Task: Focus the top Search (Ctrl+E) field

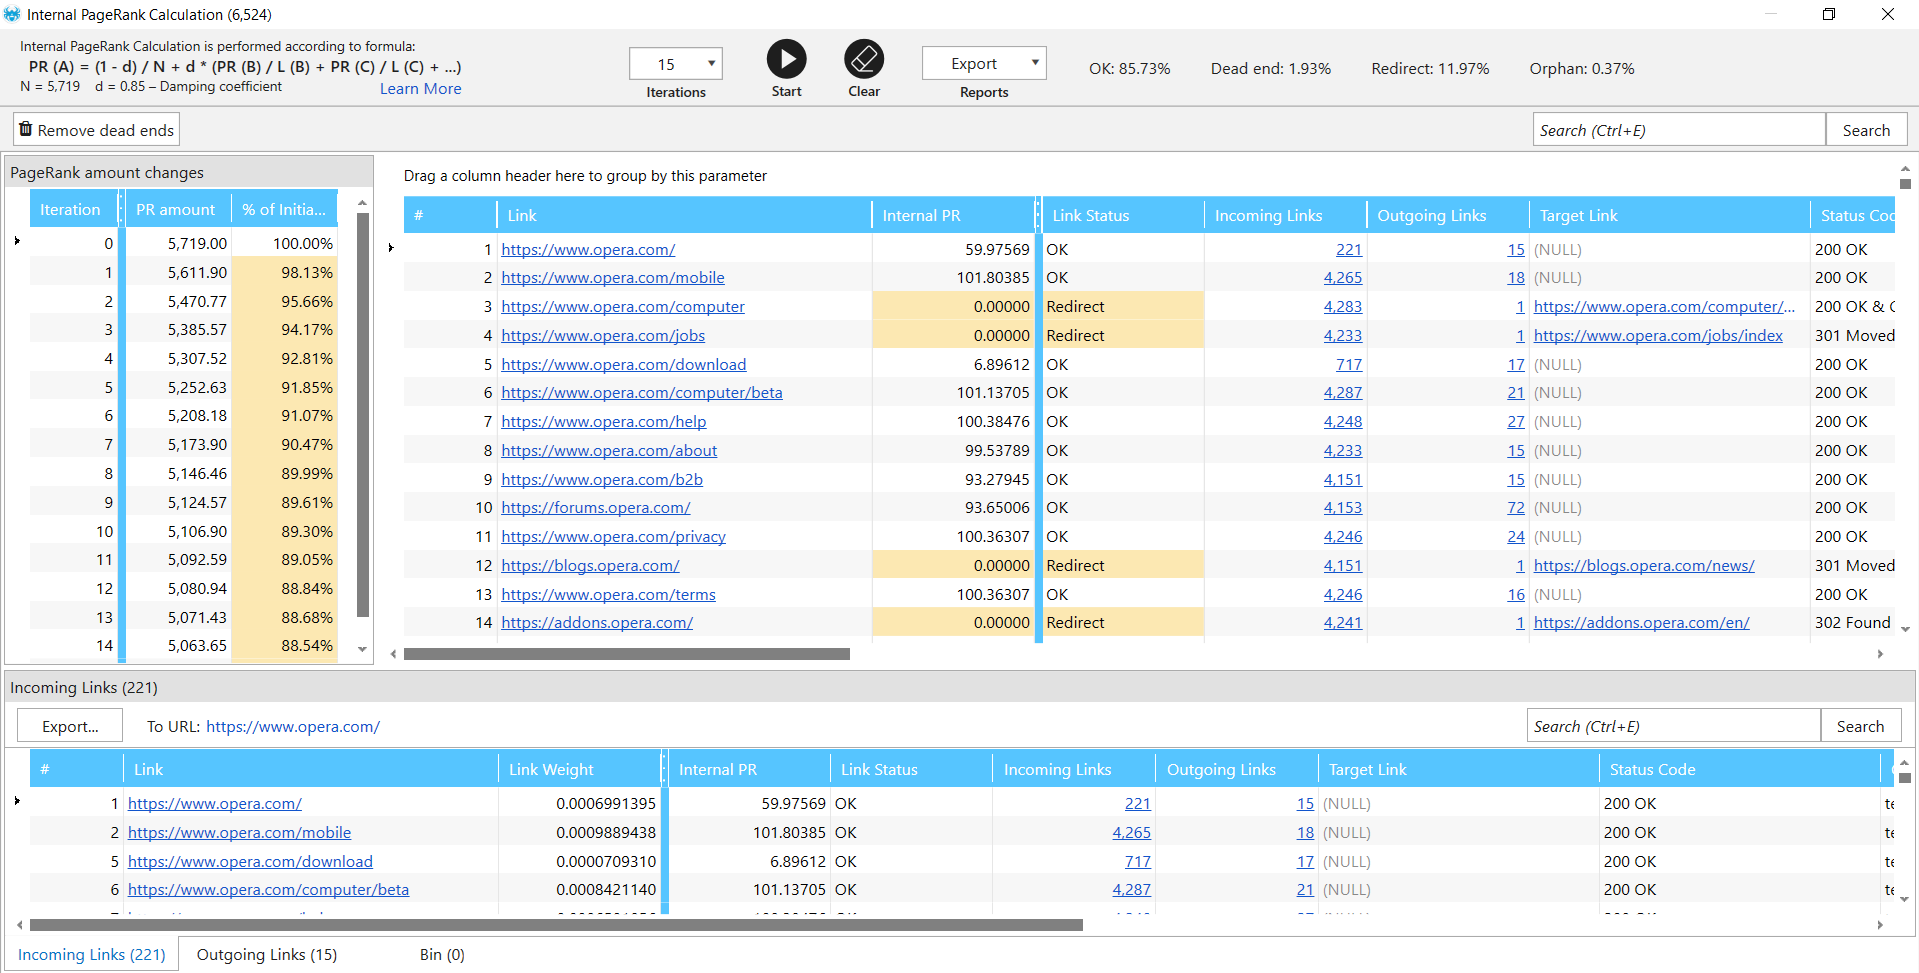Action: click(x=1679, y=130)
